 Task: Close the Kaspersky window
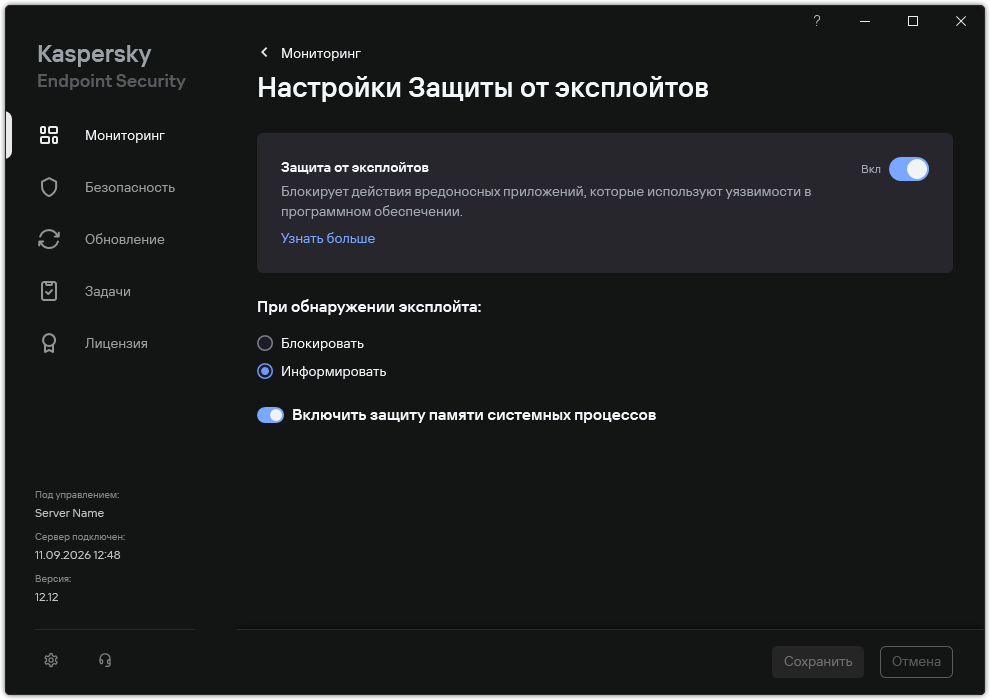click(x=961, y=21)
